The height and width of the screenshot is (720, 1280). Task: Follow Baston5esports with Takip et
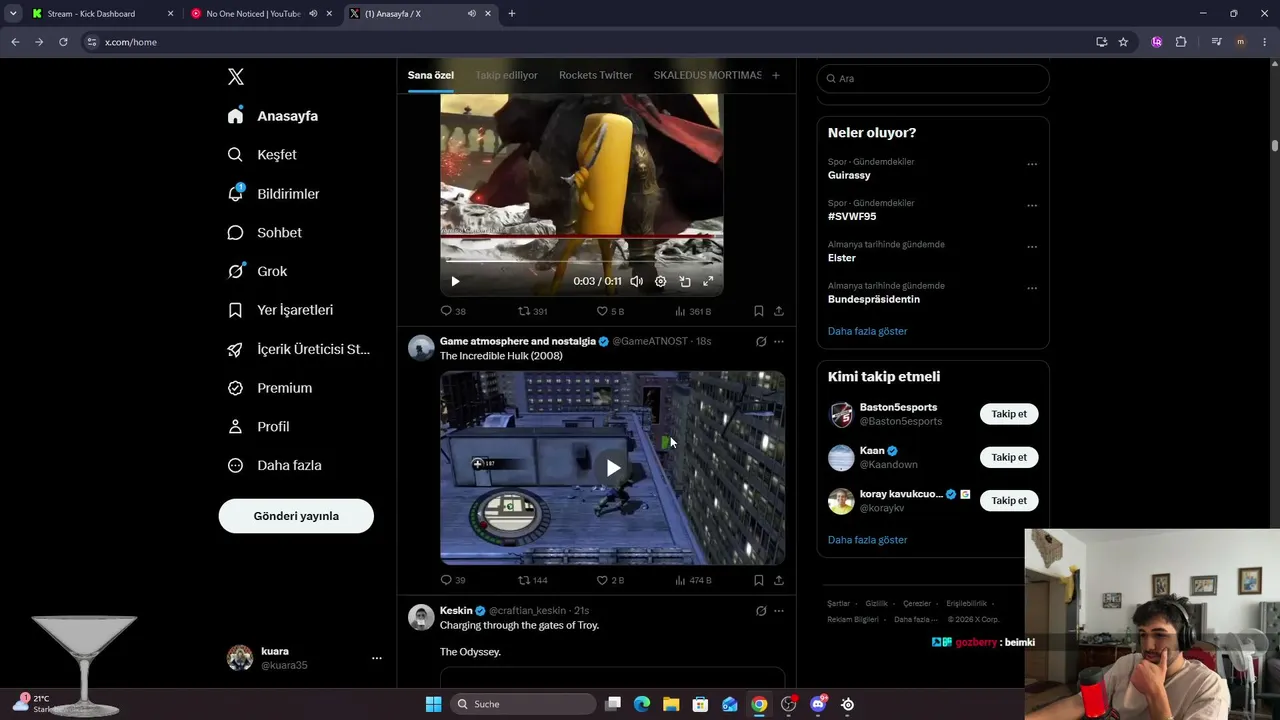[1009, 414]
